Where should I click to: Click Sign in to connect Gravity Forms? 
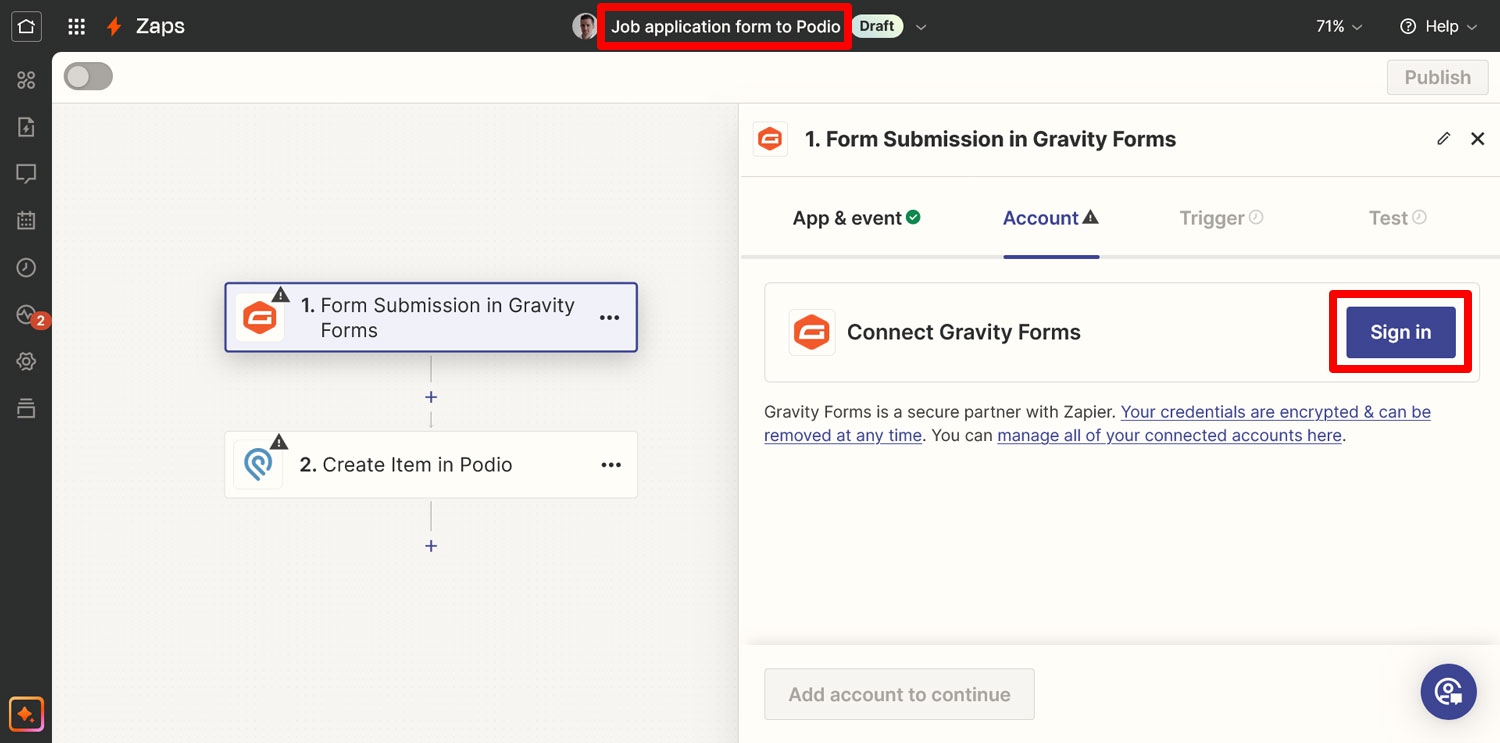point(1400,332)
